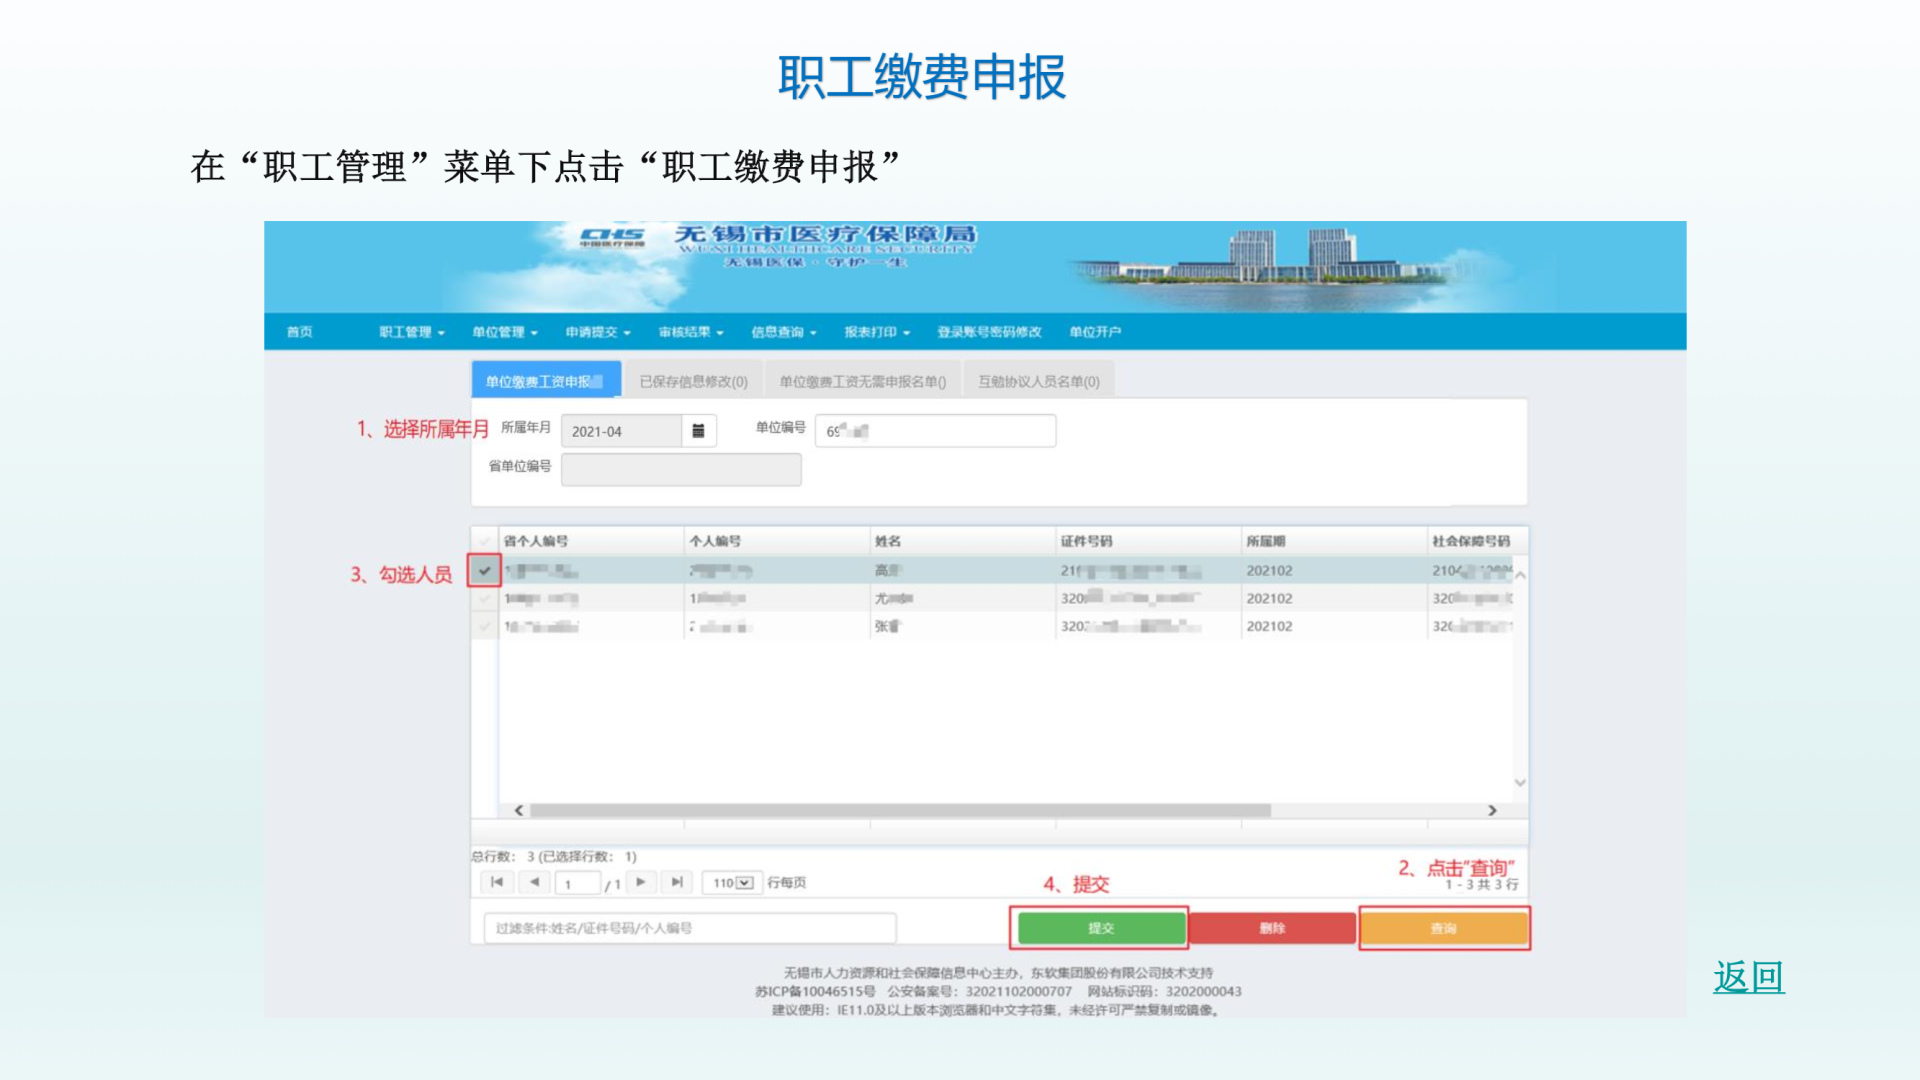This screenshot has height=1080, width=1920.
Task: Open 互助协议人员名单(0) tab
Action: [1038, 382]
